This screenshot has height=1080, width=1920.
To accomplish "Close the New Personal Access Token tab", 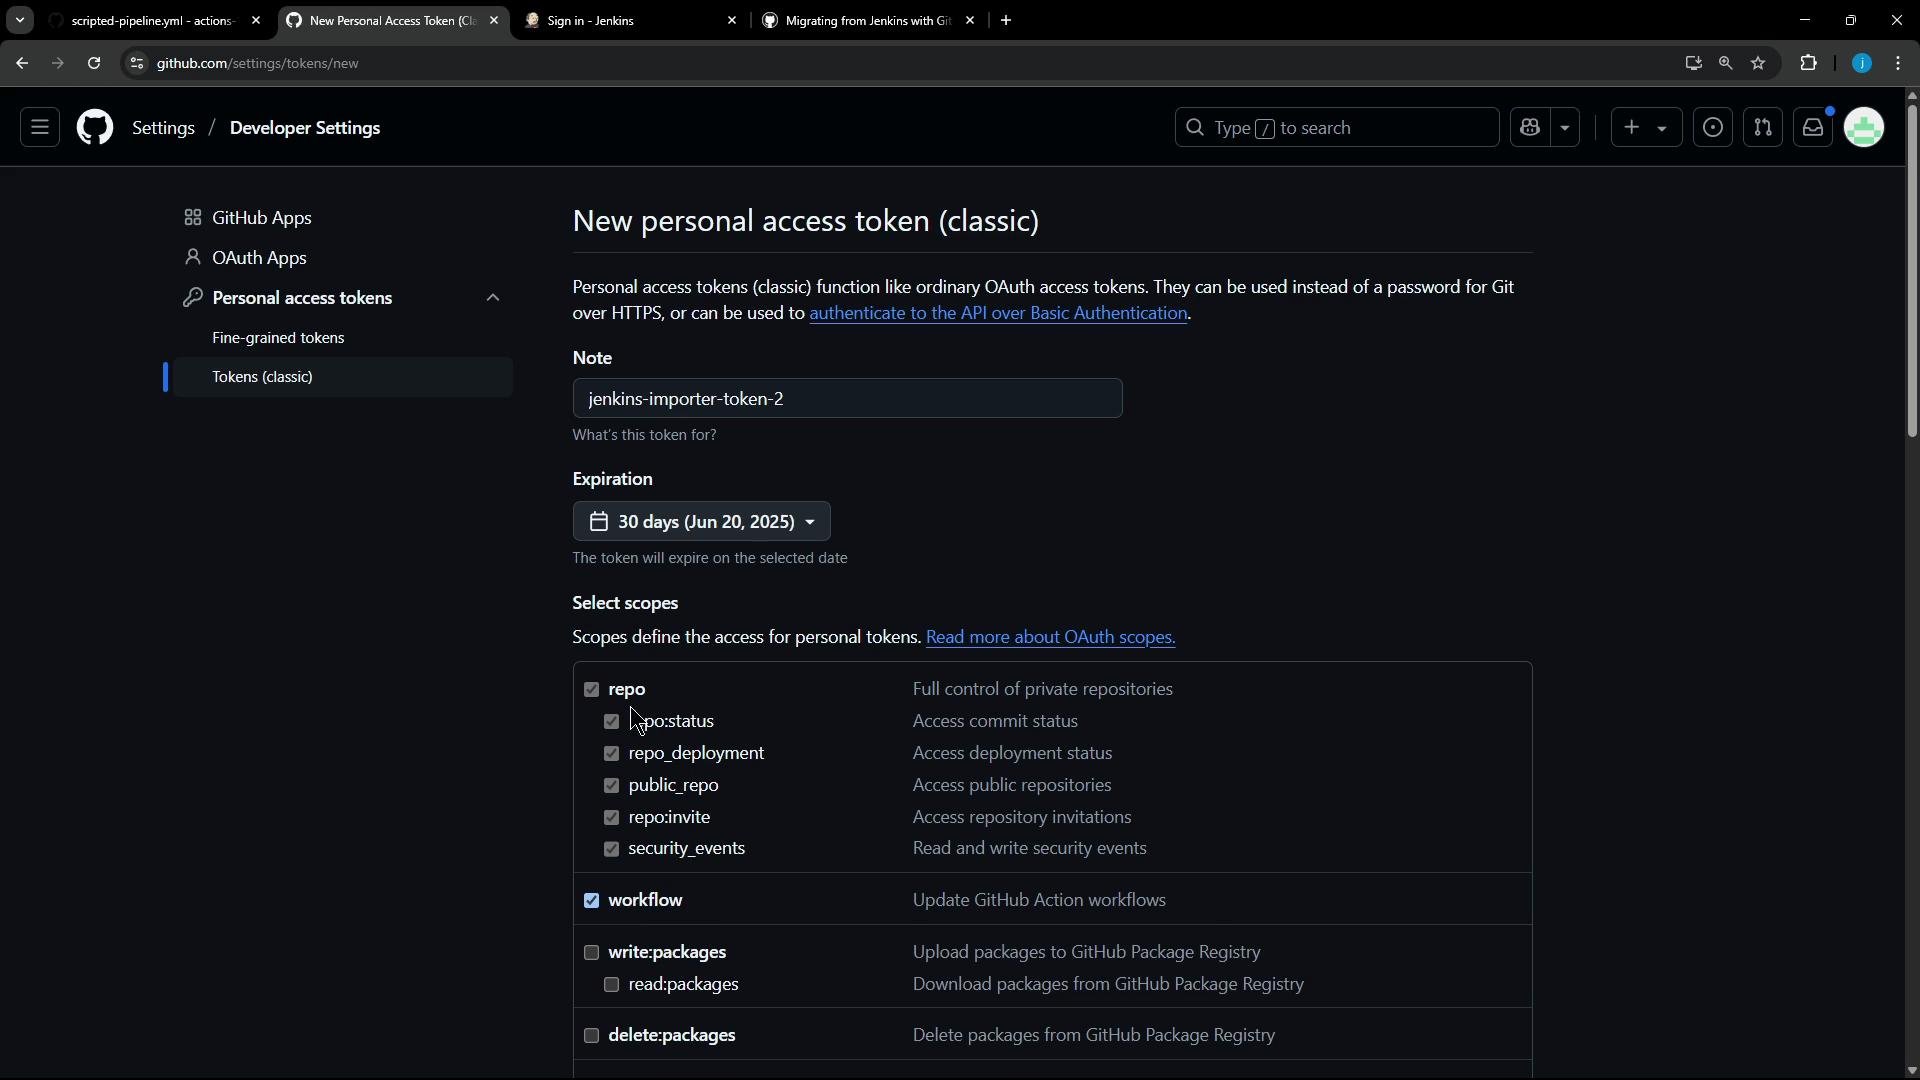I will pos(494,20).
